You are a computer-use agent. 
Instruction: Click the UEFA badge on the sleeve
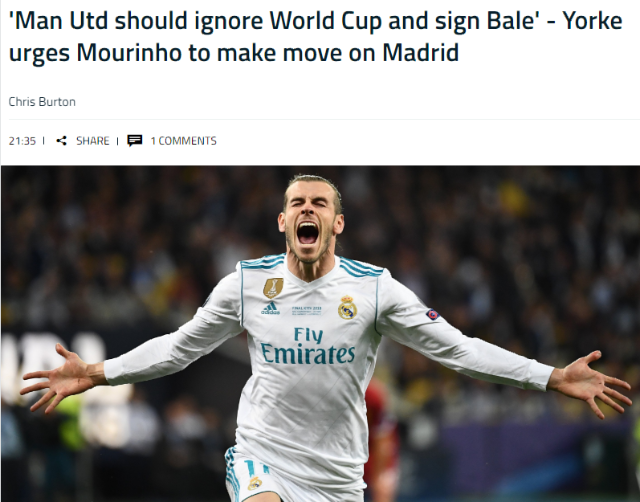(432, 315)
